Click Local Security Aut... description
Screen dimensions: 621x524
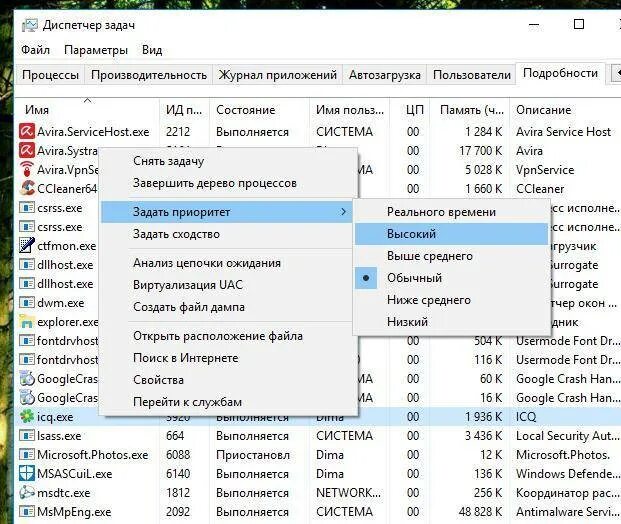(568, 436)
